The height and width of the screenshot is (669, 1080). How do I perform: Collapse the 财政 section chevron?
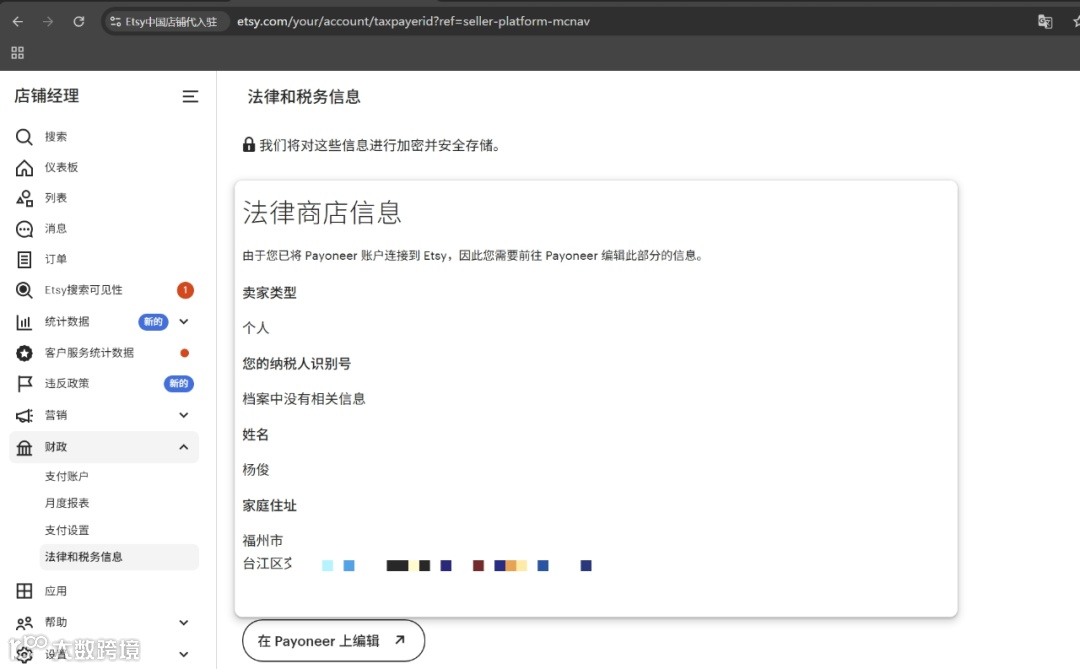click(x=184, y=447)
